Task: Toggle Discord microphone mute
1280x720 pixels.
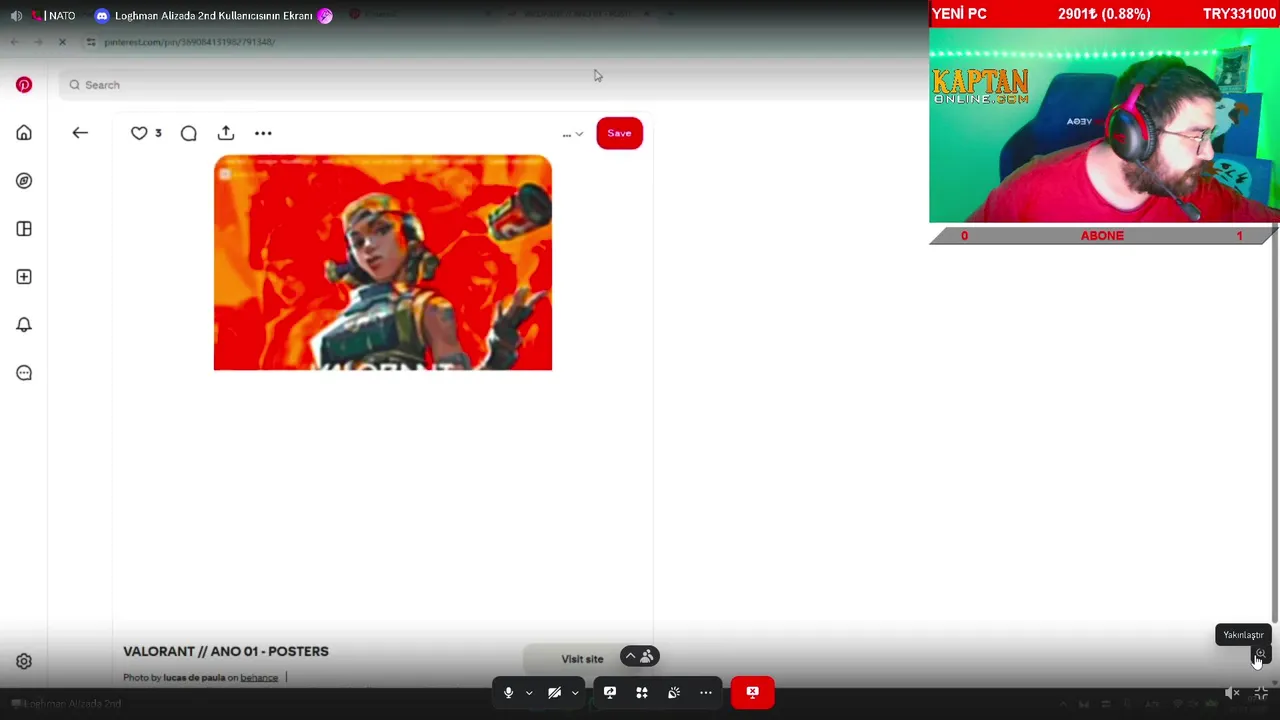Action: pyautogui.click(x=508, y=692)
